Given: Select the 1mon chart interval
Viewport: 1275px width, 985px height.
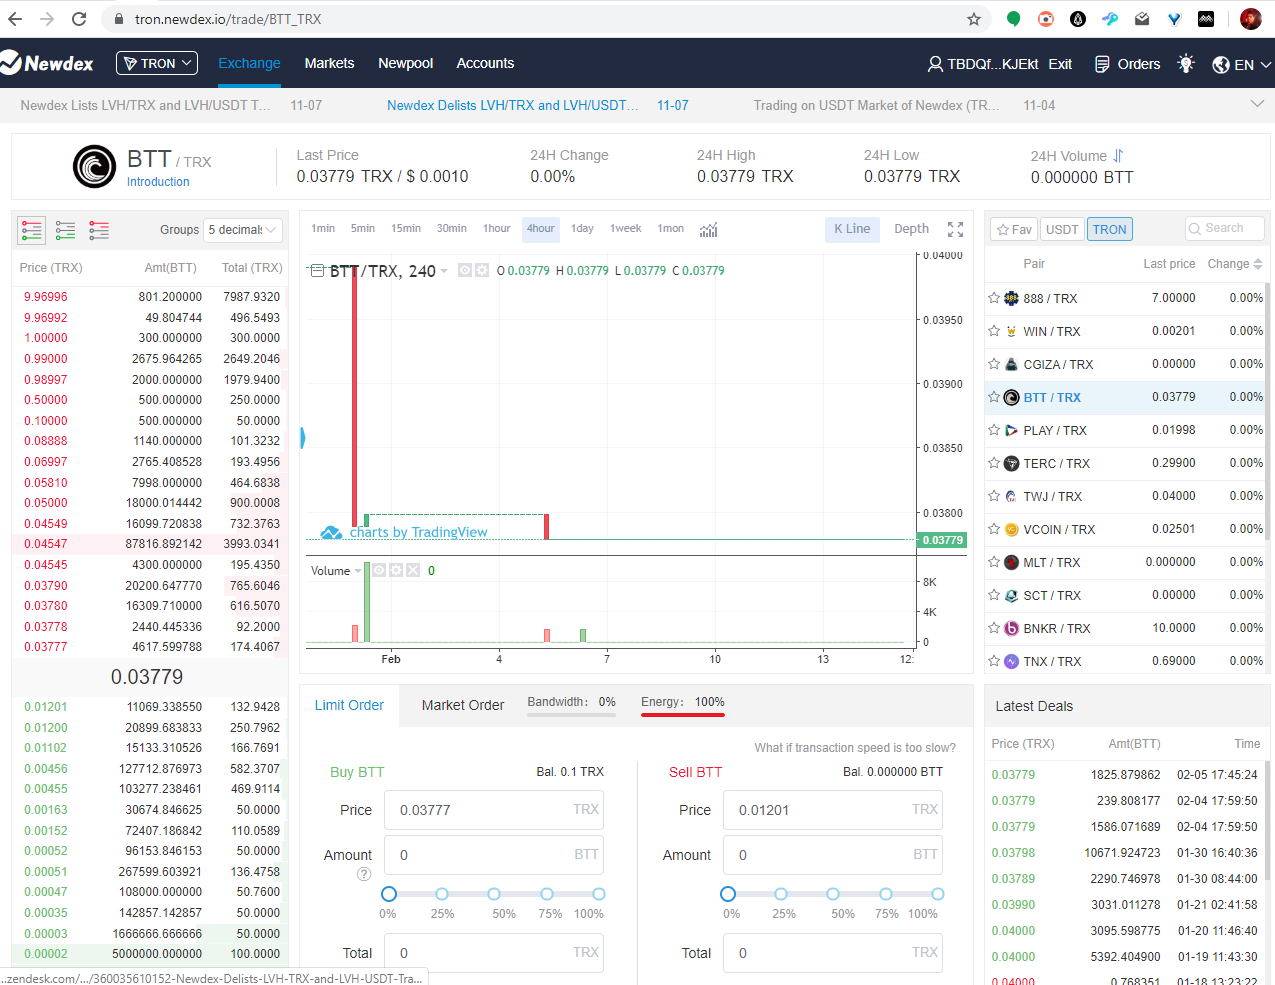Looking at the screenshot, I should click(671, 229).
